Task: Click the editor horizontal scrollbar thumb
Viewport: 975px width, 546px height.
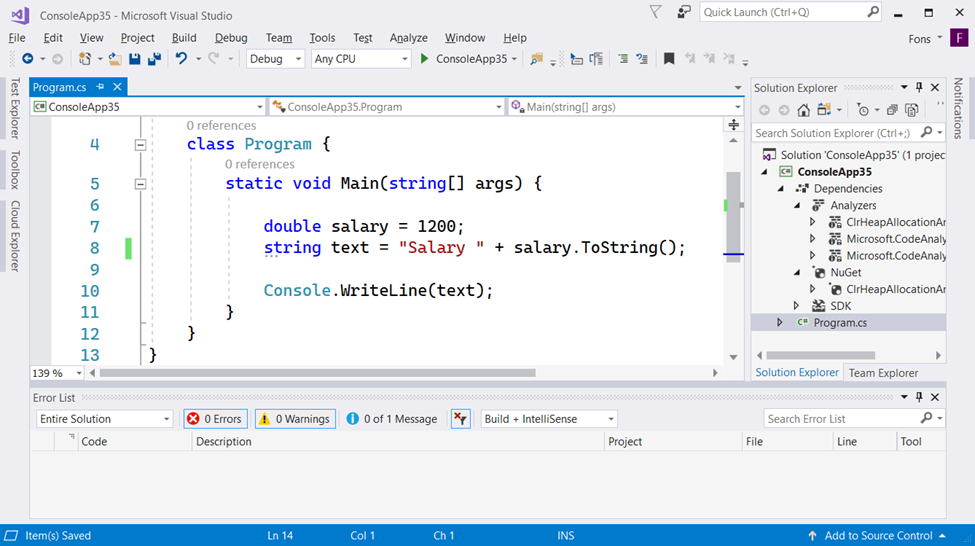Action: click(x=317, y=373)
